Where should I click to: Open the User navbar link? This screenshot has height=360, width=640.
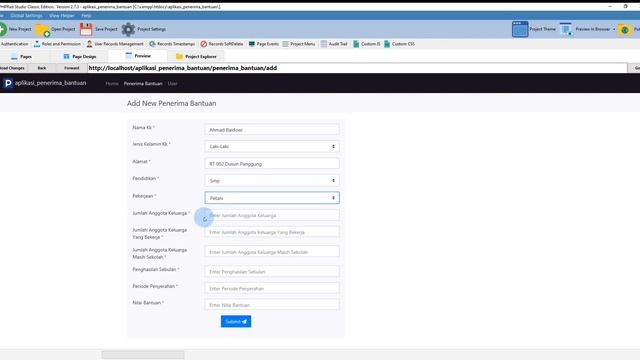tap(172, 83)
